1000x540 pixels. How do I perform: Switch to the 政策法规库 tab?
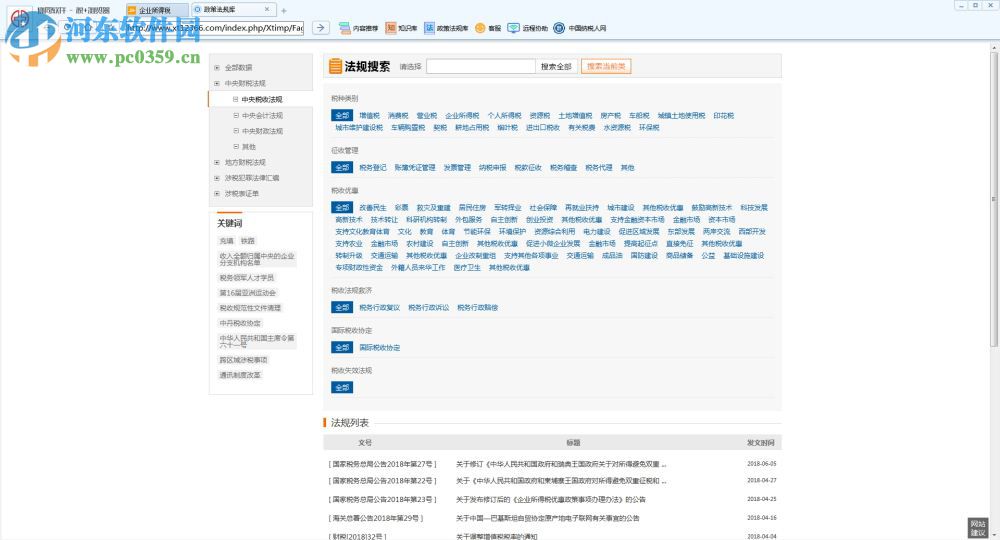pos(233,10)
